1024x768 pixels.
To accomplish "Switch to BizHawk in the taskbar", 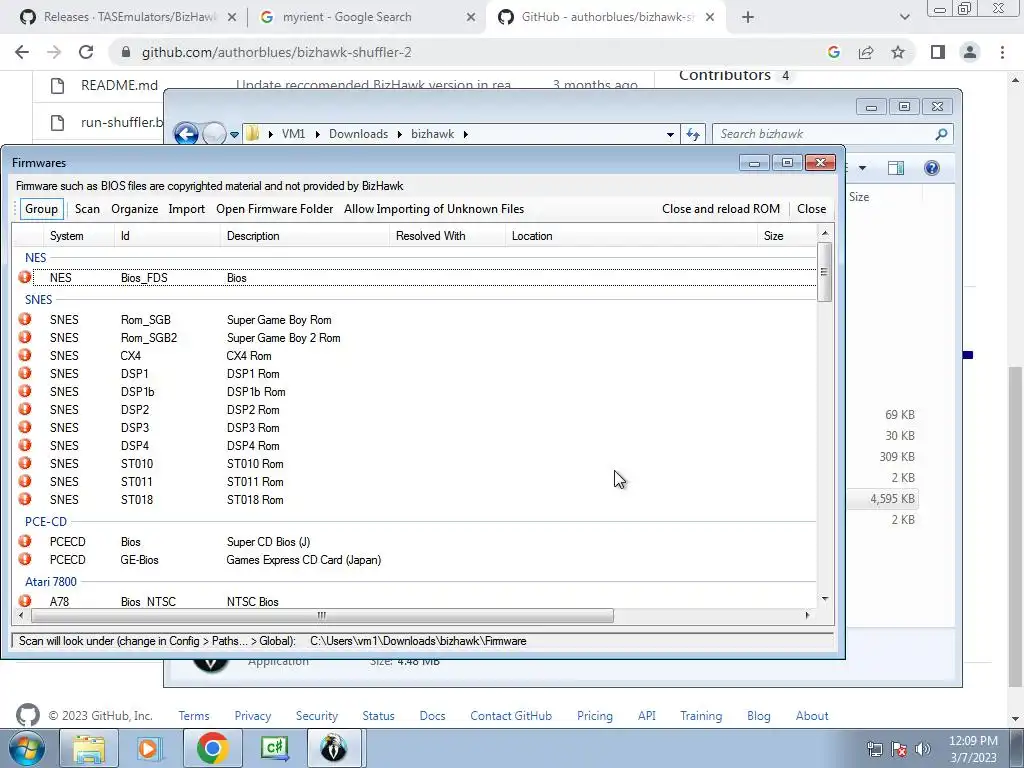I will coord(334,748).
